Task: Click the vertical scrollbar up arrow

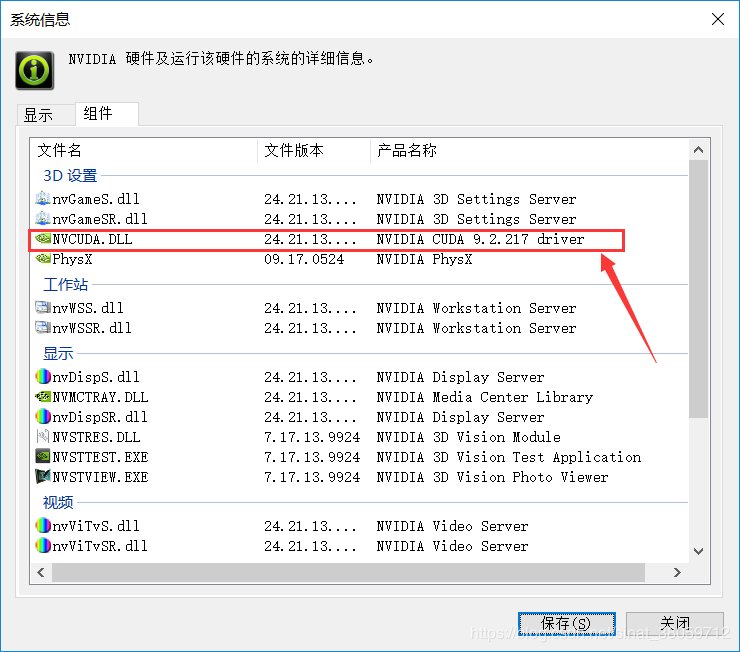Action: (x=698, y=150)
